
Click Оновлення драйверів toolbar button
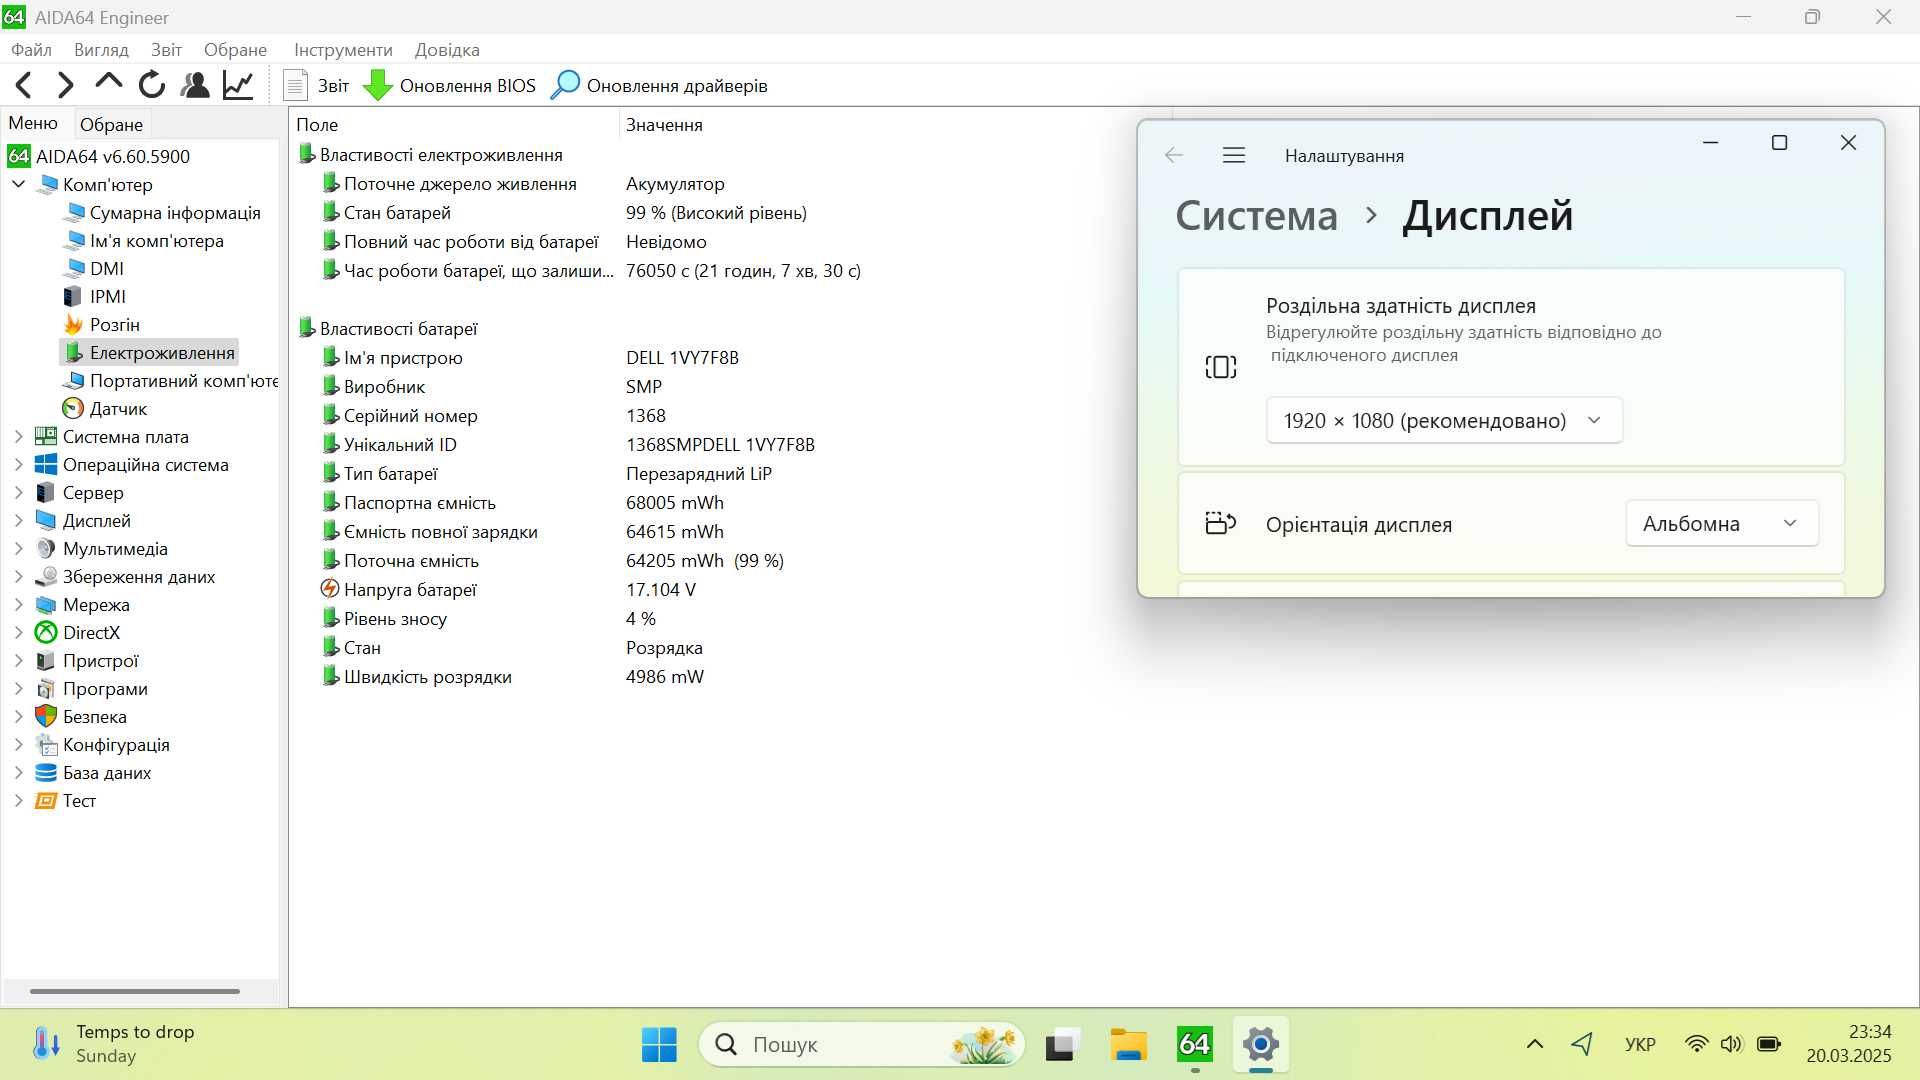click(660, 86)
